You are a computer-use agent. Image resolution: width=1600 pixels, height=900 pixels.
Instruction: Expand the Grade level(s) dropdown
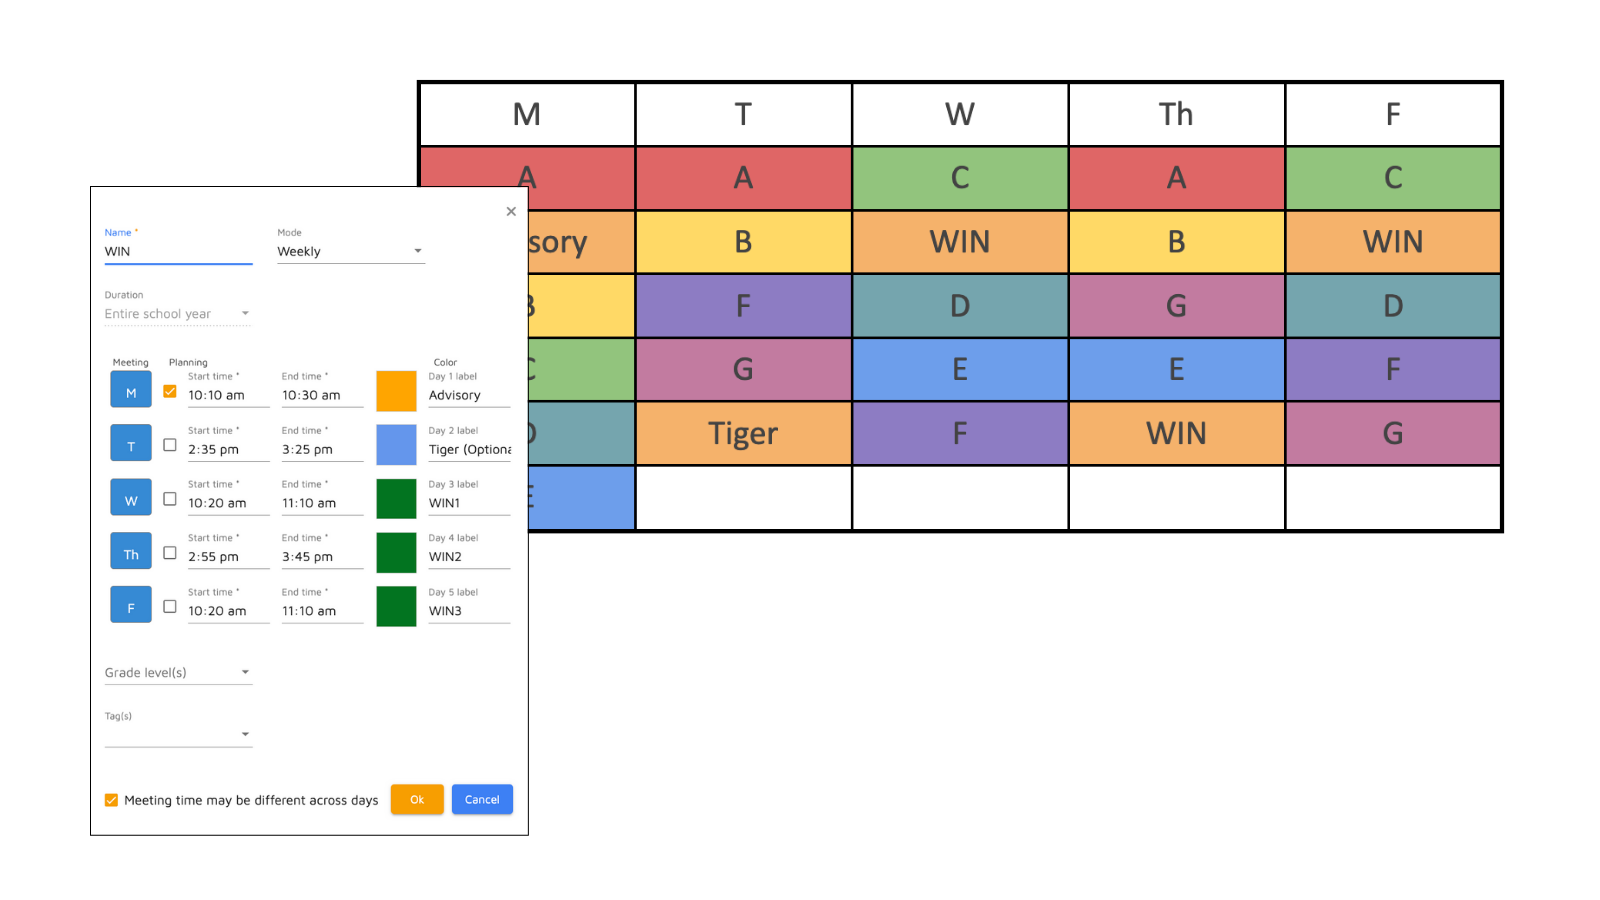(178, 673)
